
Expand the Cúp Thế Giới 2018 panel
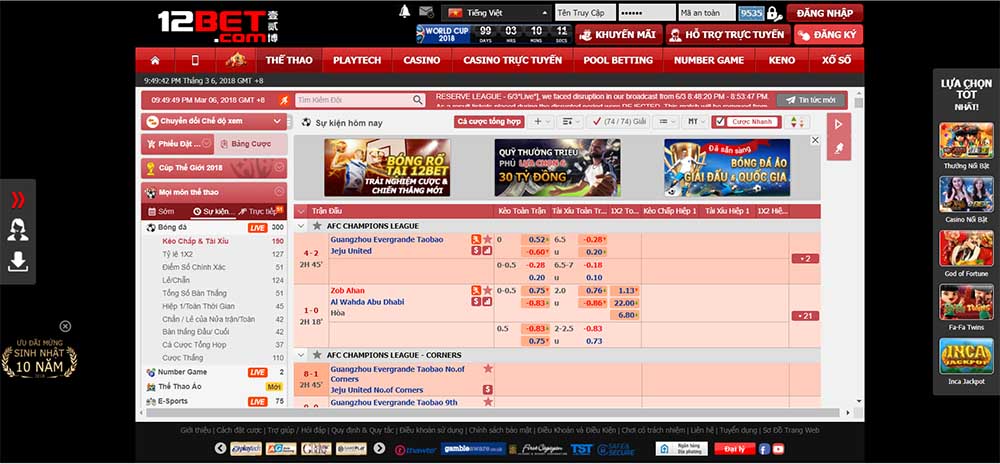click(x=279, y=168)
